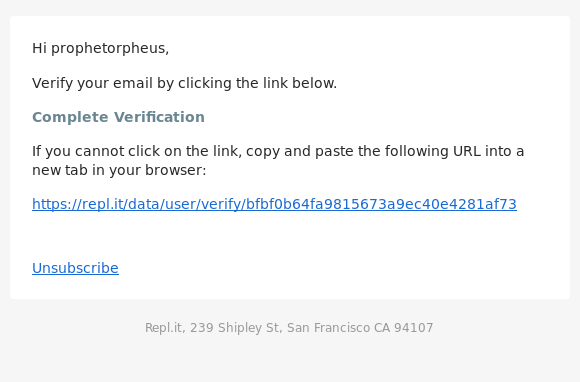The height and width of the screenshot is (382, 580).
Task: Open the repl.it verify URL link
Action: 274,204
